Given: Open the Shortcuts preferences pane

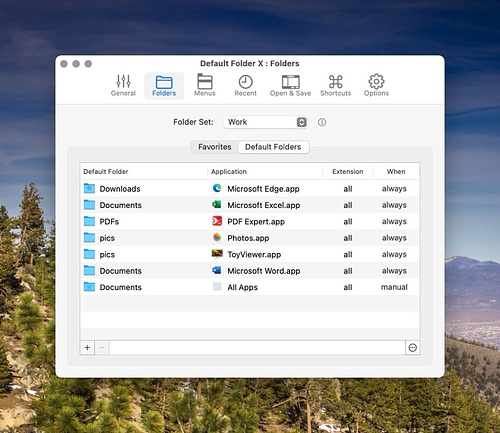Looking at the screenshot, I should point(336,85).
